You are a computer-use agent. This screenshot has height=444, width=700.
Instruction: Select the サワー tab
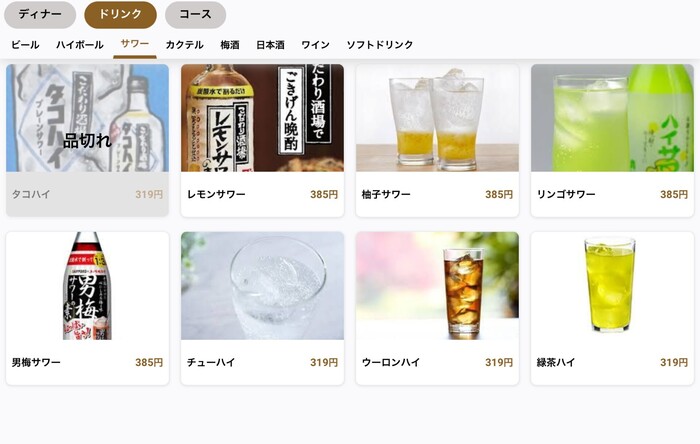(x=135, y=44)
